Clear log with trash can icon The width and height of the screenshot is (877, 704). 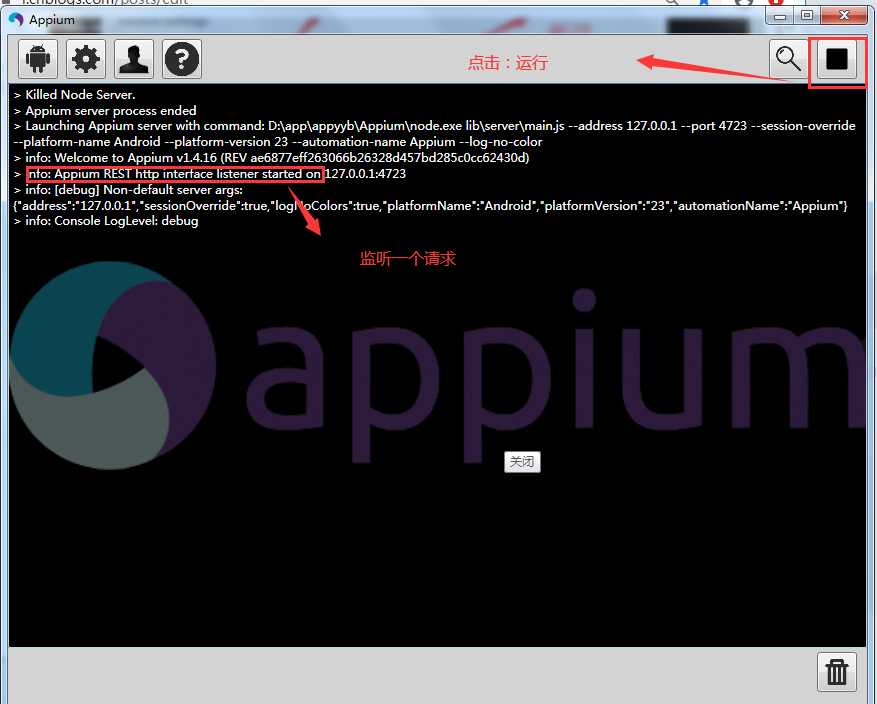tap(837, 672)
